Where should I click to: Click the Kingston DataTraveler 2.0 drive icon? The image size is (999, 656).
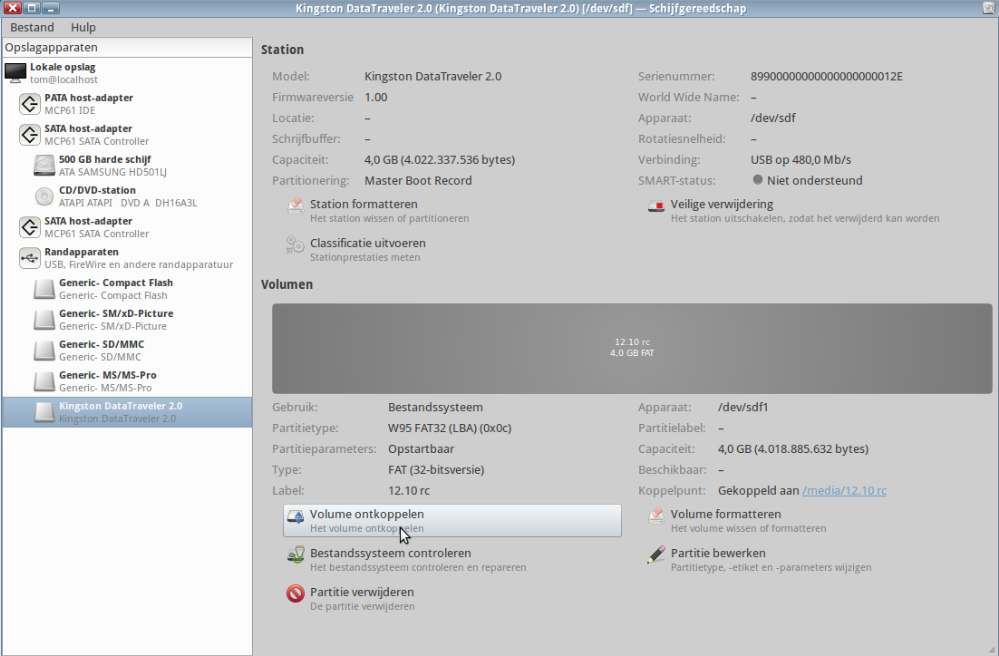click(44, 412)
